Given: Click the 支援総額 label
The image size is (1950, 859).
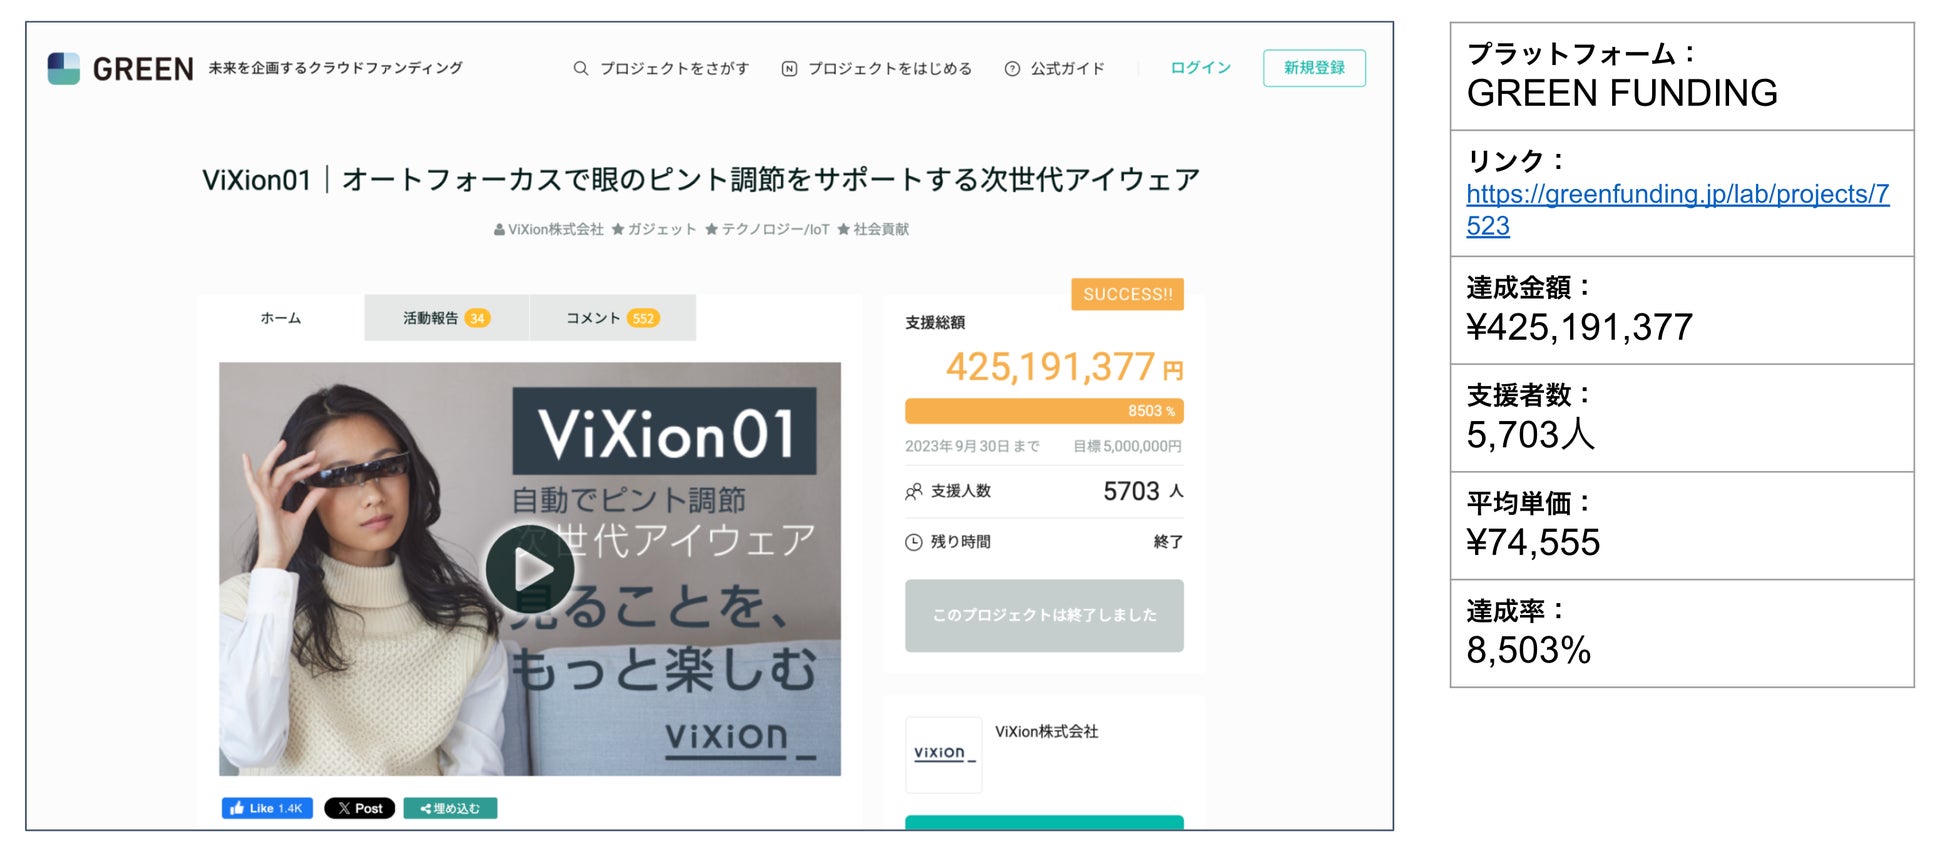Looking at the screenshot, I should pos(935,322).
